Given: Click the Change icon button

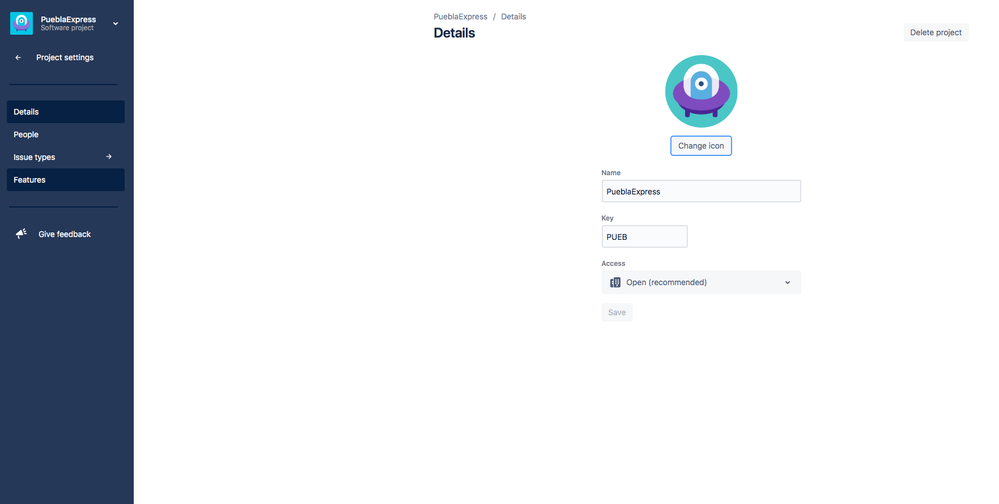Looking at the screenshot, I should coord(701,145).
